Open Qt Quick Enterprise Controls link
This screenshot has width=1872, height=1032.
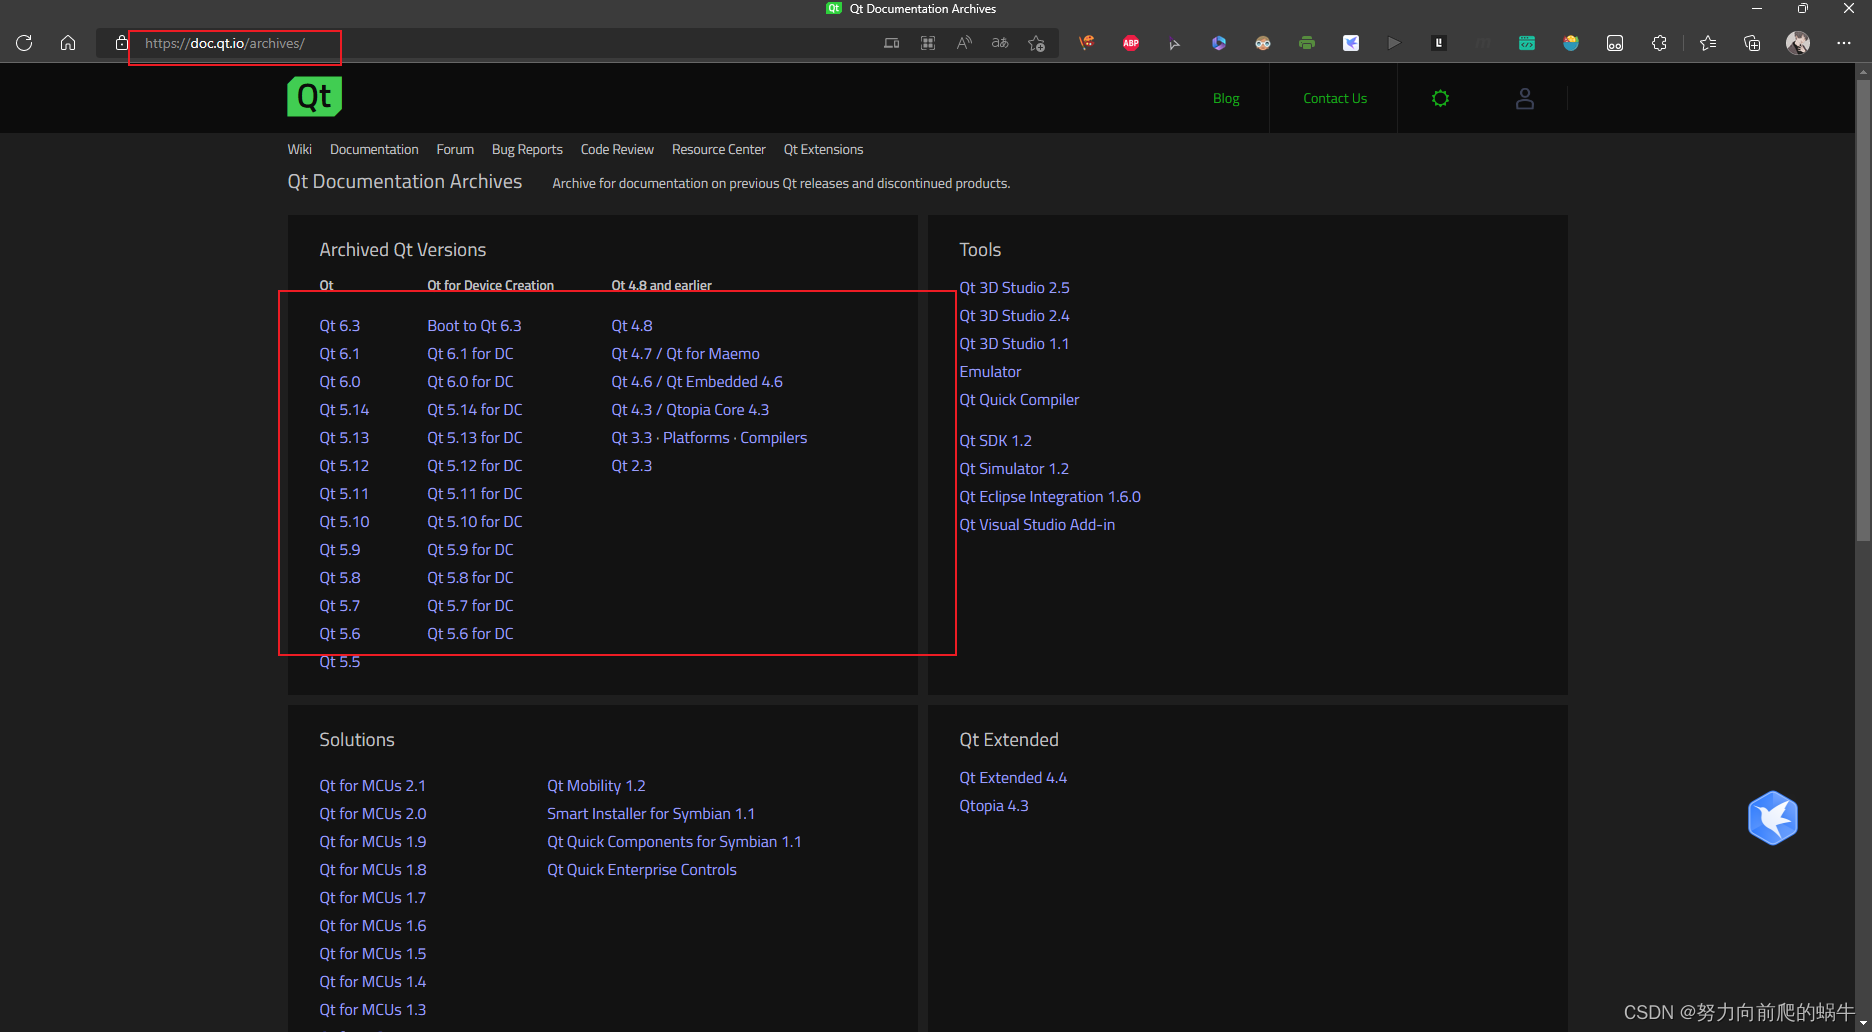(642, 870)
